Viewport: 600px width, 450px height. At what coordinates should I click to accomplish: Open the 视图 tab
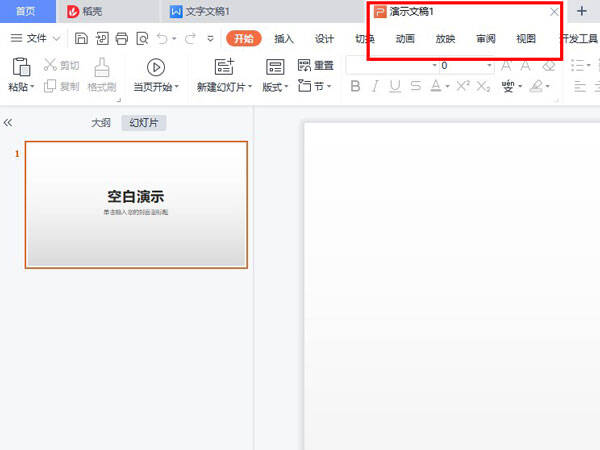click(526, 39)
